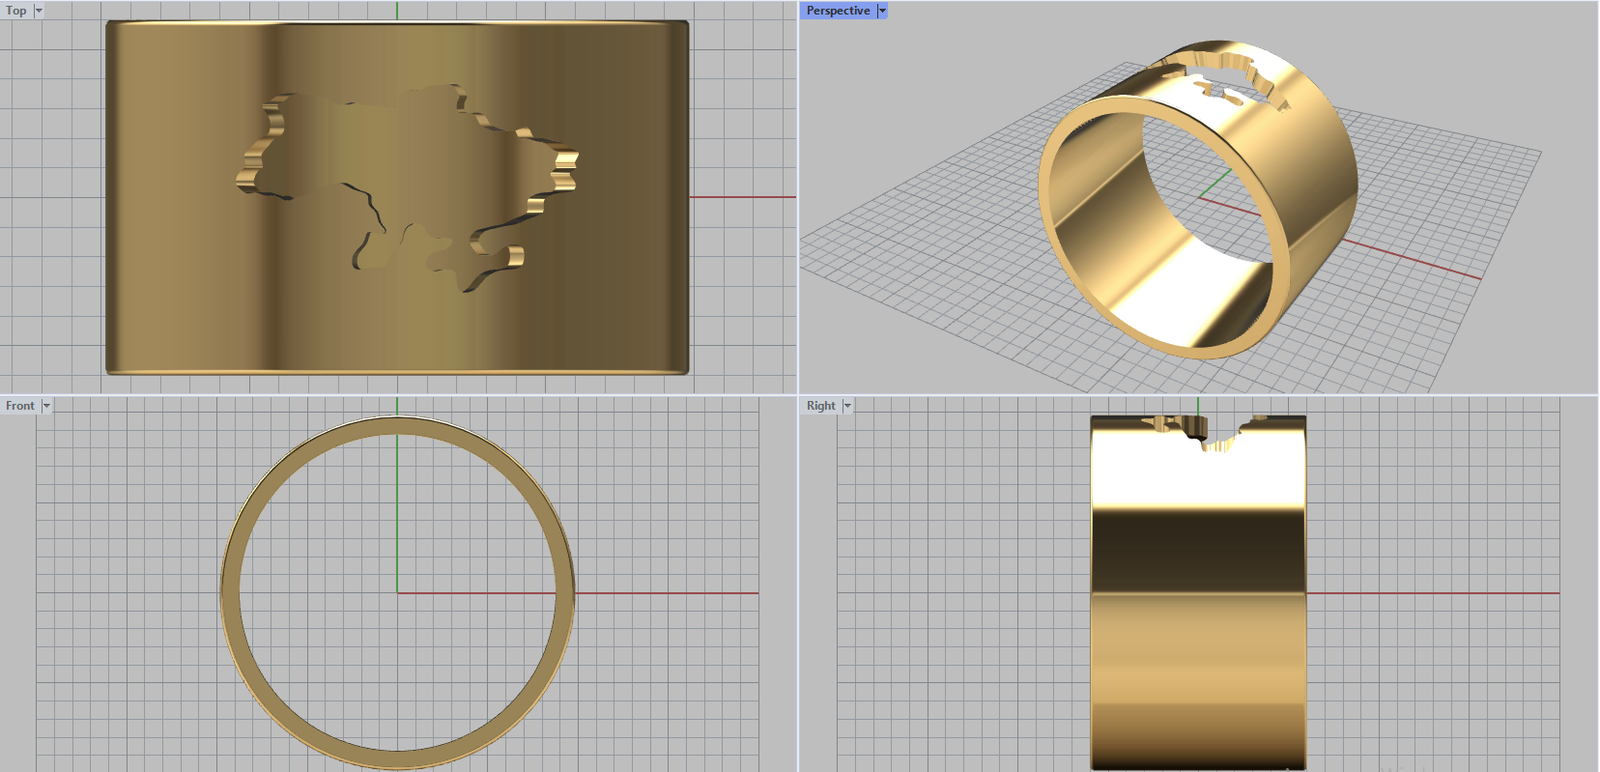
Task: Expand the Right viewport menu arrow
Action: point(847,406)
